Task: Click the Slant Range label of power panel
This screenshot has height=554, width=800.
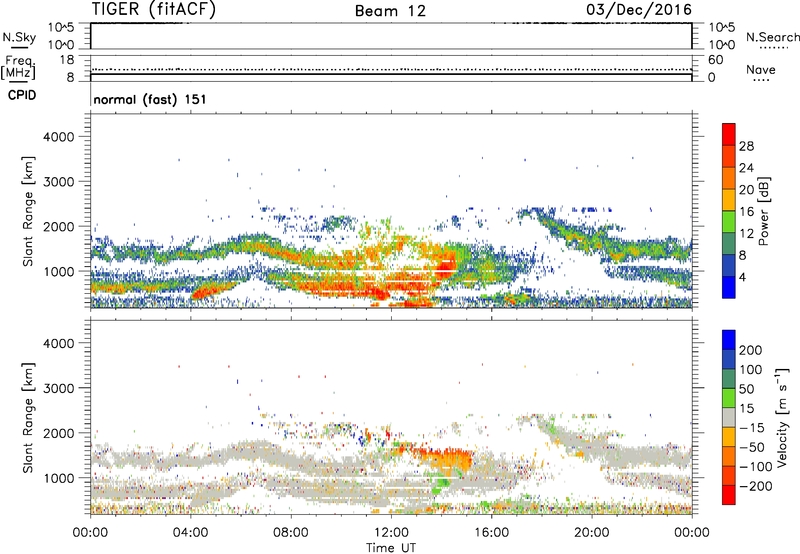Action: 28,211
